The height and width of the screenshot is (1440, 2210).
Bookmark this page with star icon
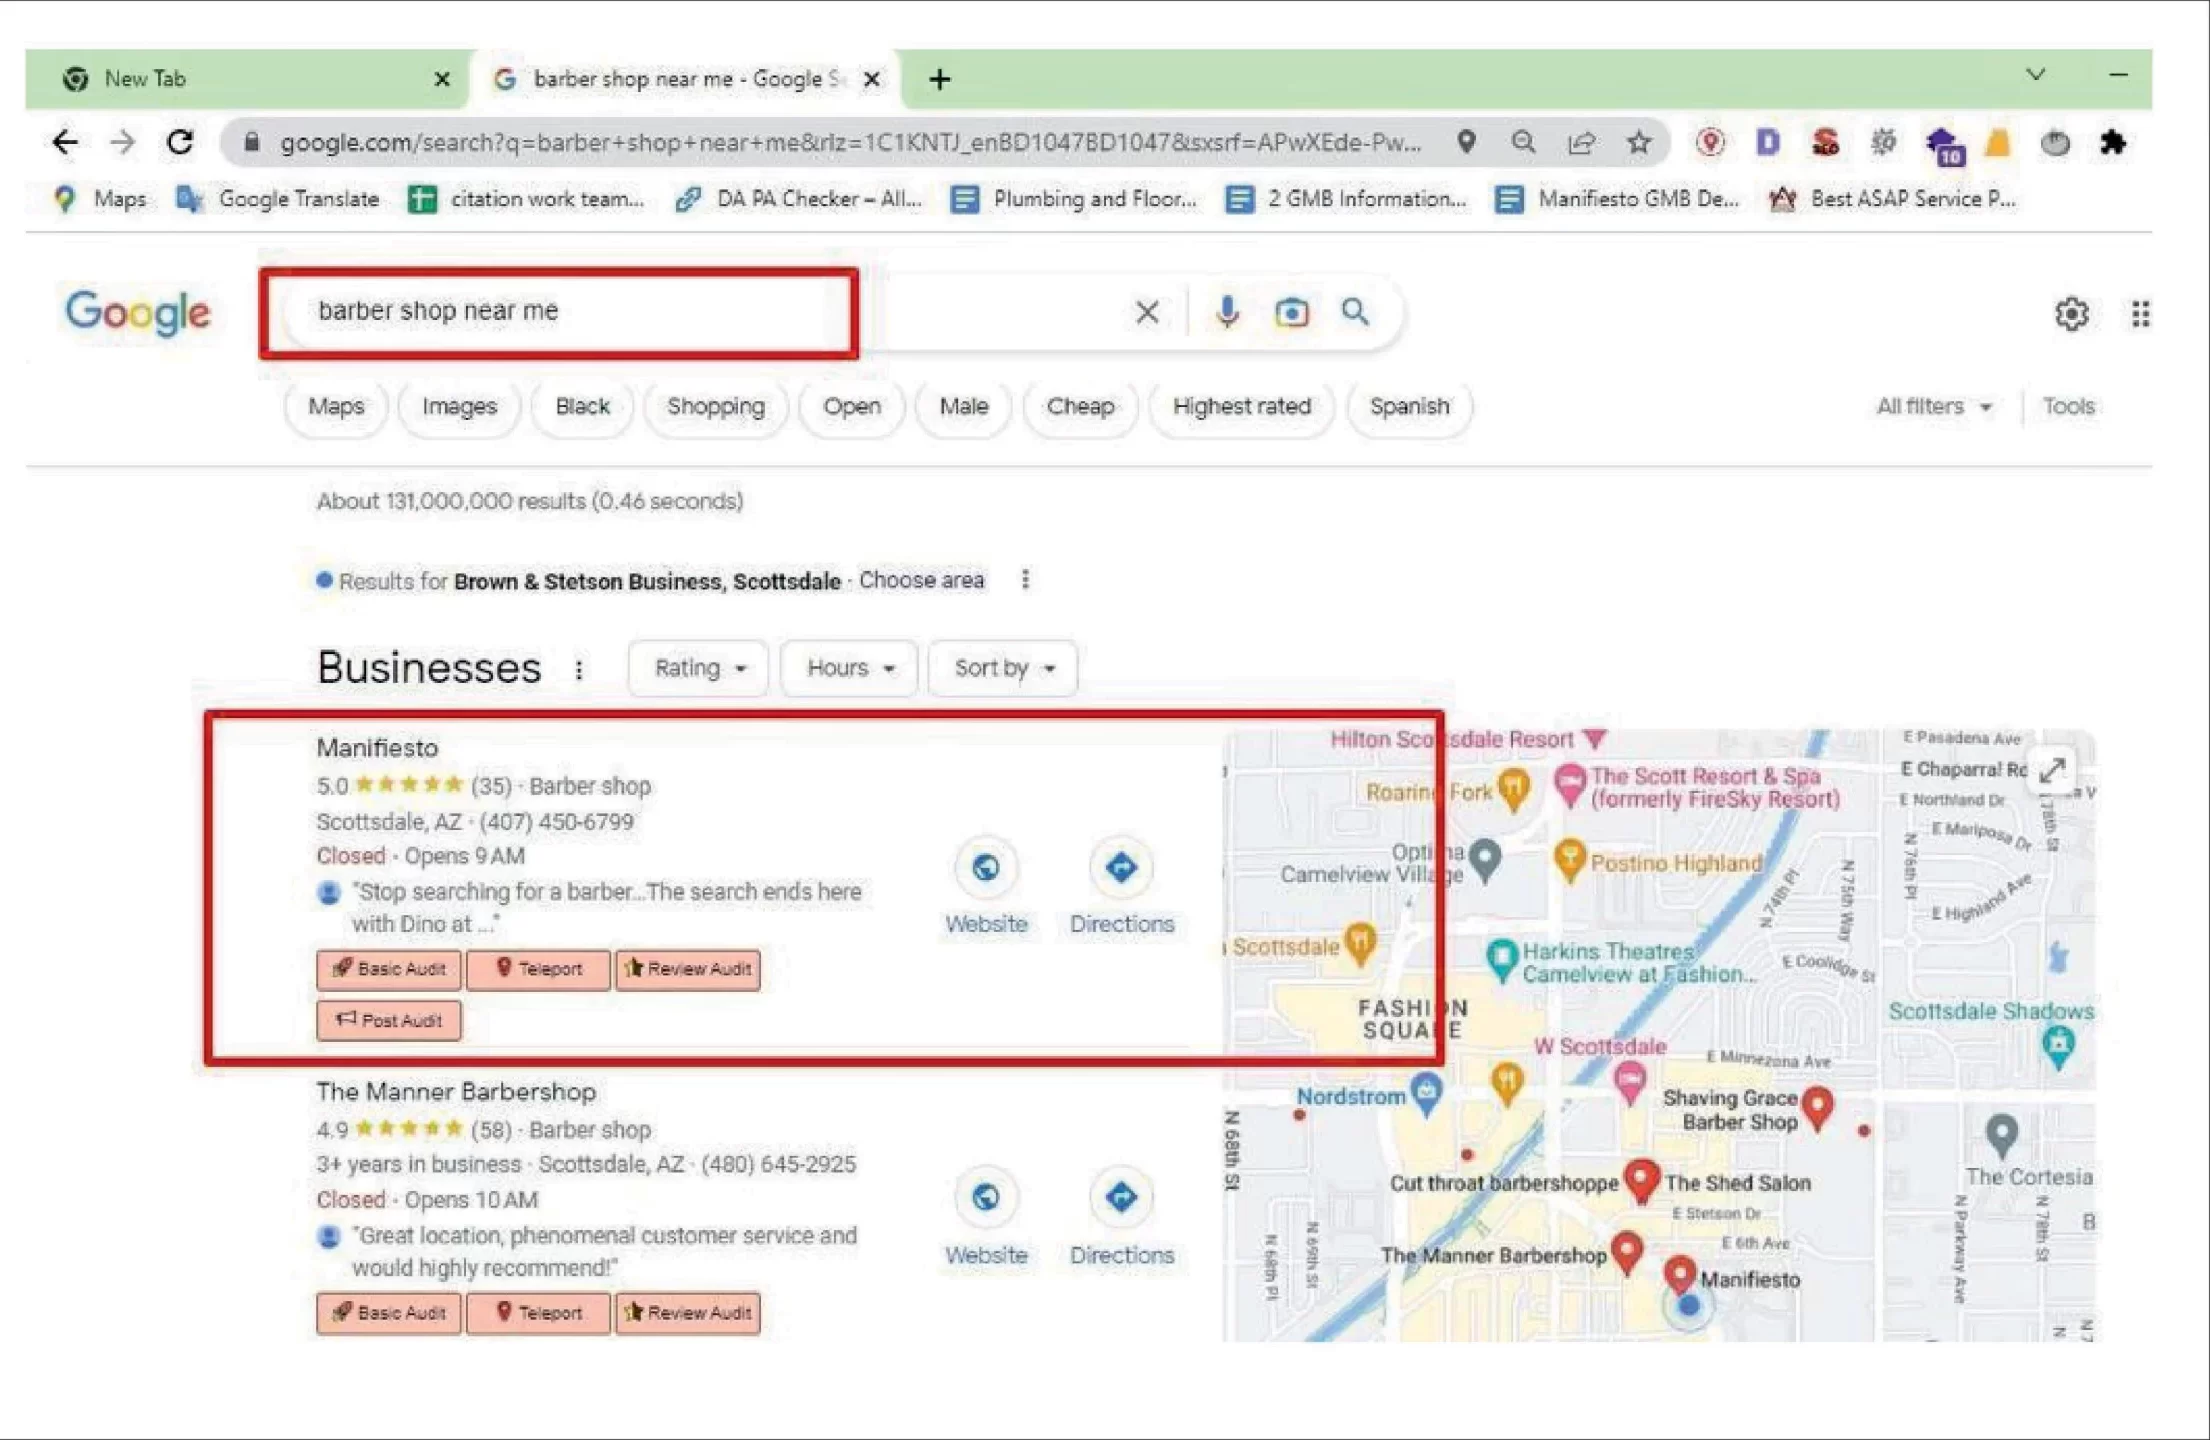tap(1638, 143)
